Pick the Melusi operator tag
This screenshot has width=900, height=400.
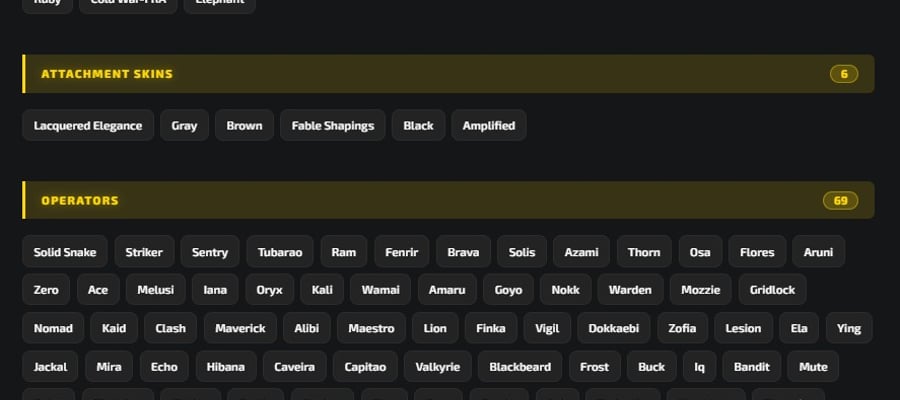click(x=156, y=290)
